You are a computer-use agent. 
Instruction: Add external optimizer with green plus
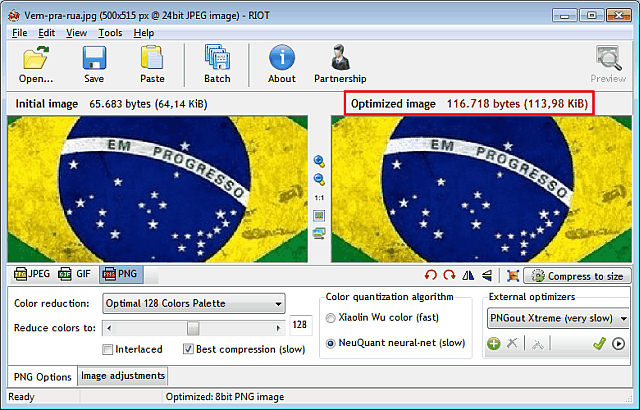click(x=494, y=343)
